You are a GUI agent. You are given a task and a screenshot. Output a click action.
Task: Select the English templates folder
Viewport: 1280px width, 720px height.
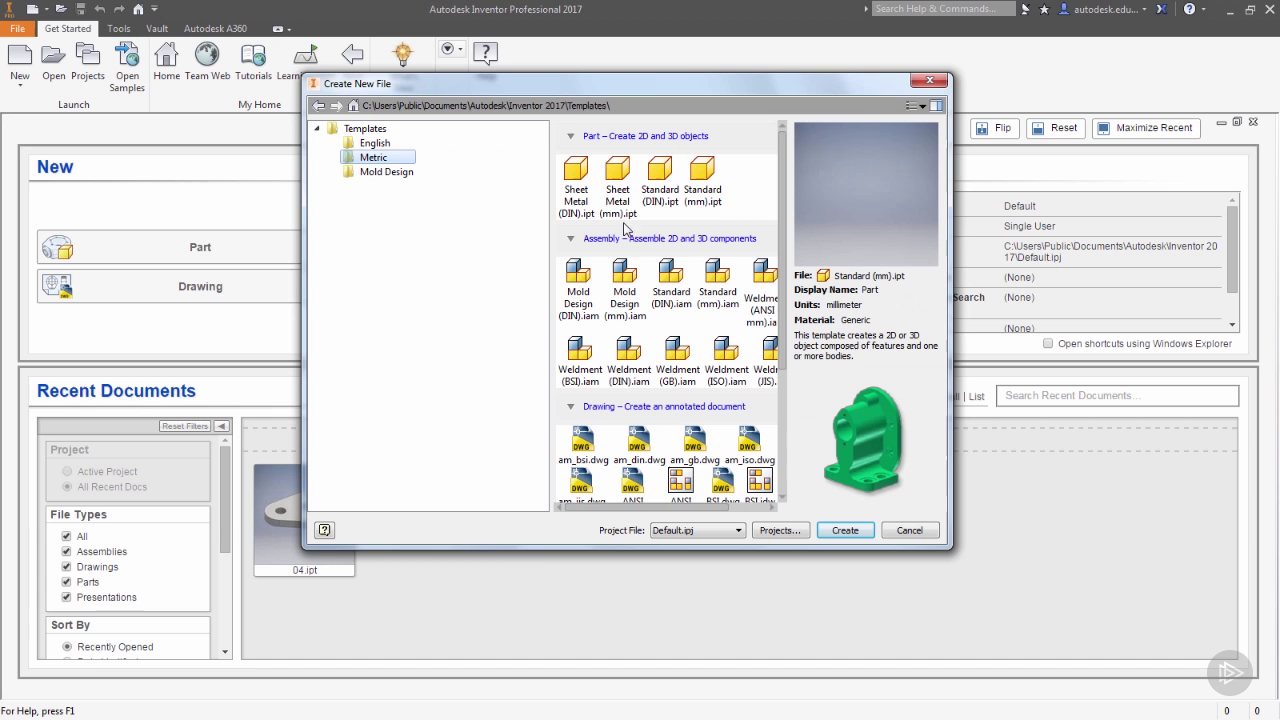(x=375, y=143)
